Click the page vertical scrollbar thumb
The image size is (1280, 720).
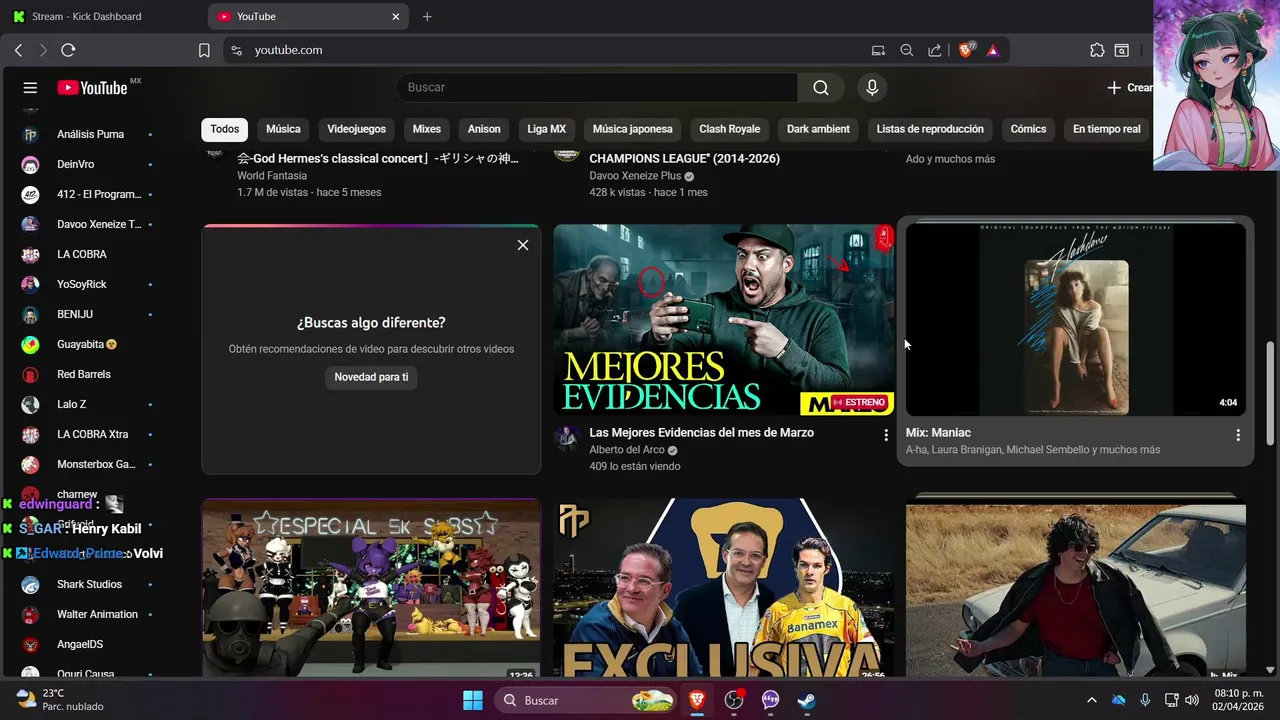tap(1271, 392)
